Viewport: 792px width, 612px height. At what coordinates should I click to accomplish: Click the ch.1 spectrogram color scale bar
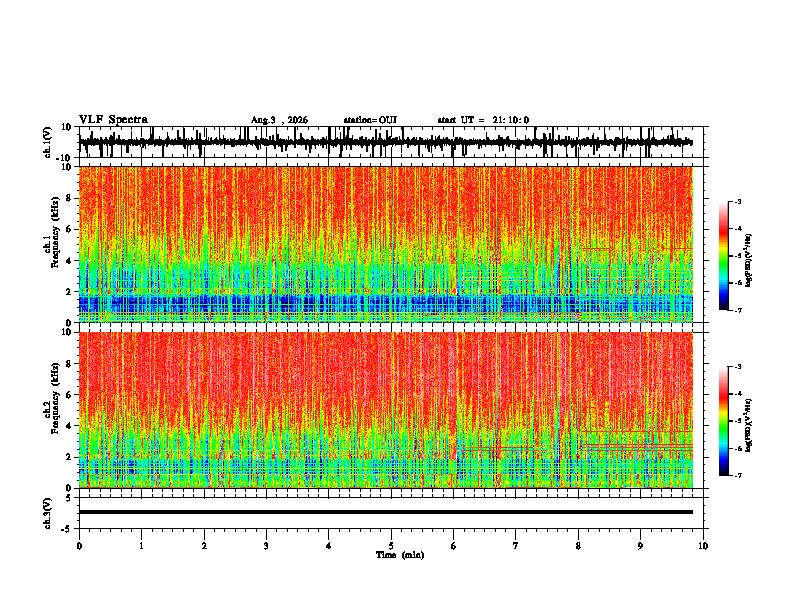724,256
